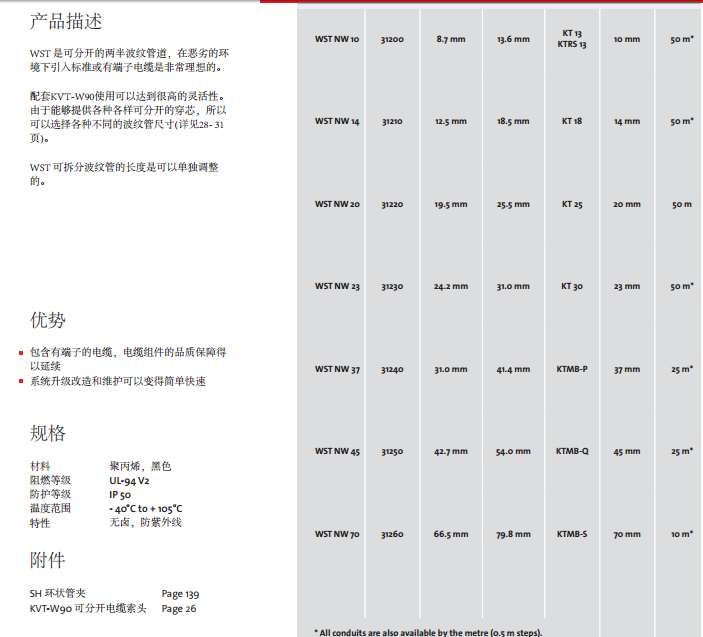
Task: Select the IP 50 protection rating value
Action: click(x=120, y=494)
